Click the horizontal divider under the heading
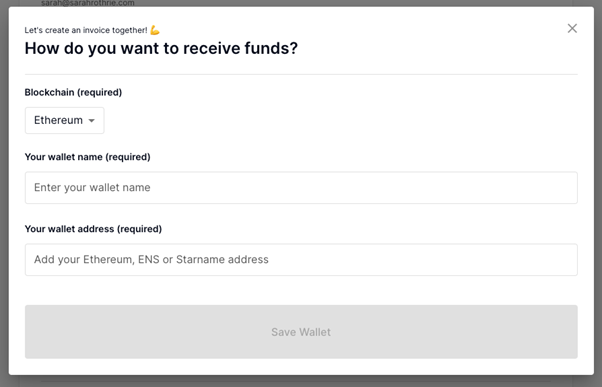 pos(301,74)
